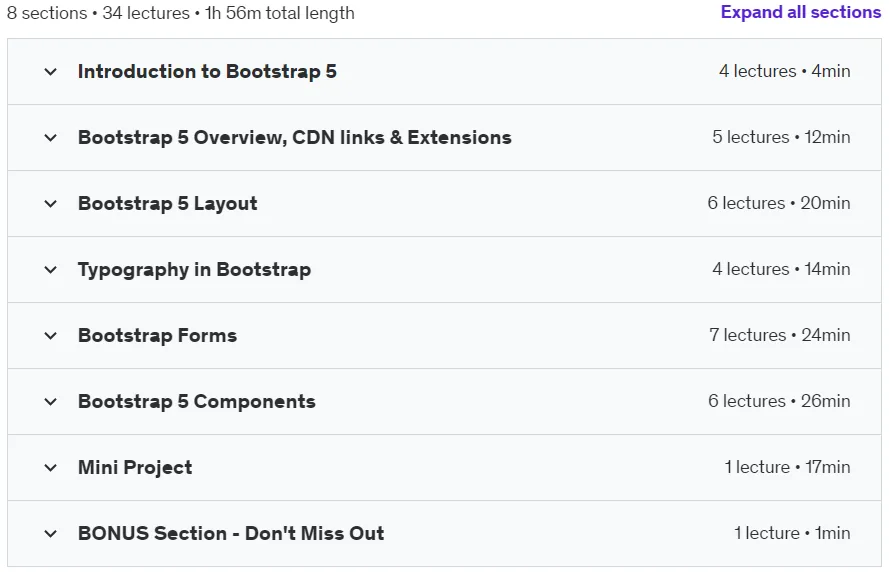This screenshot has height=572, width=889.
Task: Click the Bootstrap Forms section title
Action: point(158,335)
